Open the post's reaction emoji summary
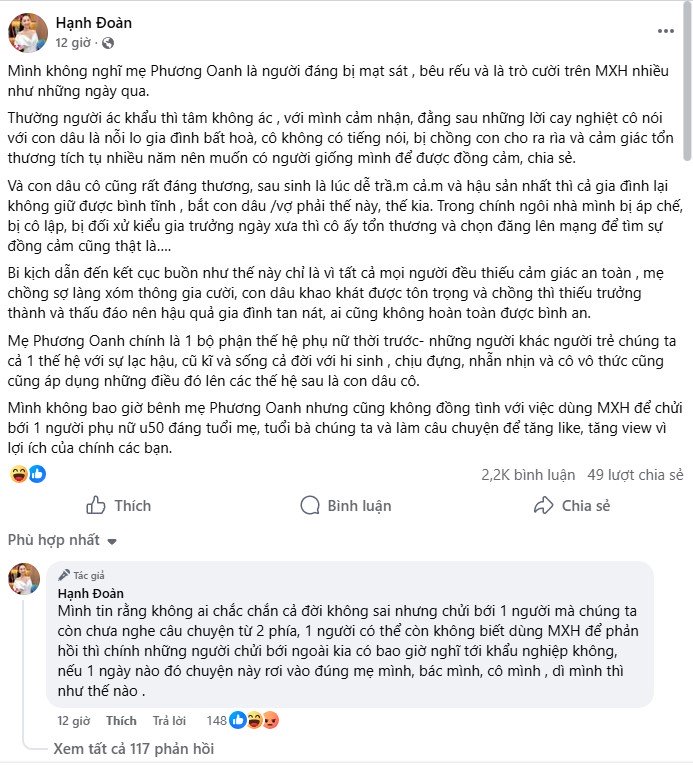Screen dimensions: 693x765 pos(28,473)
